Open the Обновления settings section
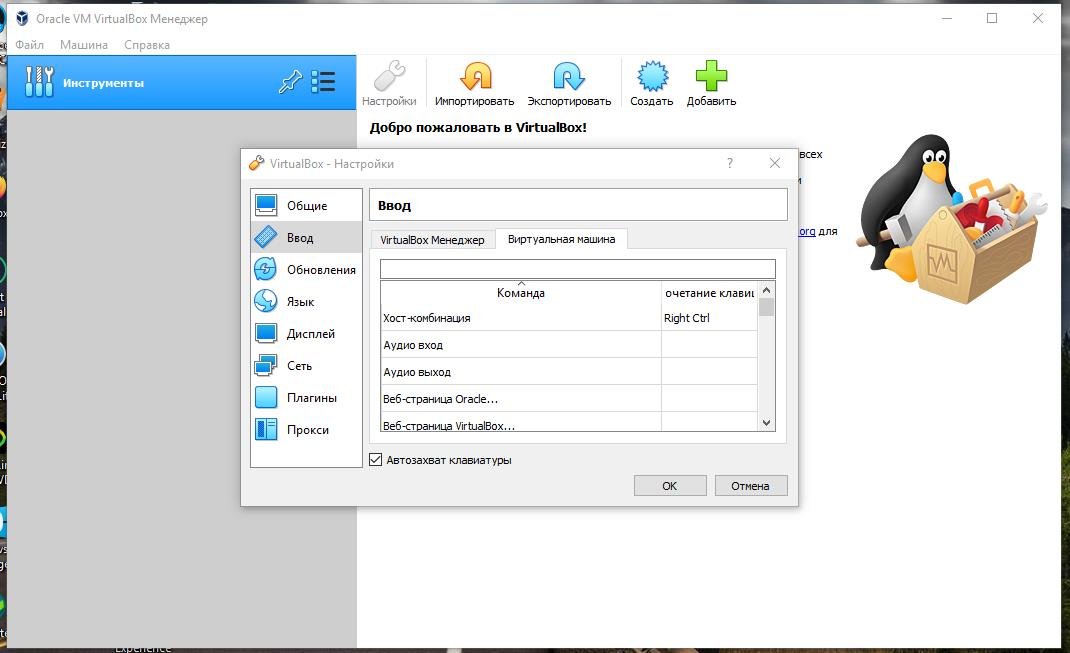Viewport: 1070px width, 653px height. [x=306, y=270]
